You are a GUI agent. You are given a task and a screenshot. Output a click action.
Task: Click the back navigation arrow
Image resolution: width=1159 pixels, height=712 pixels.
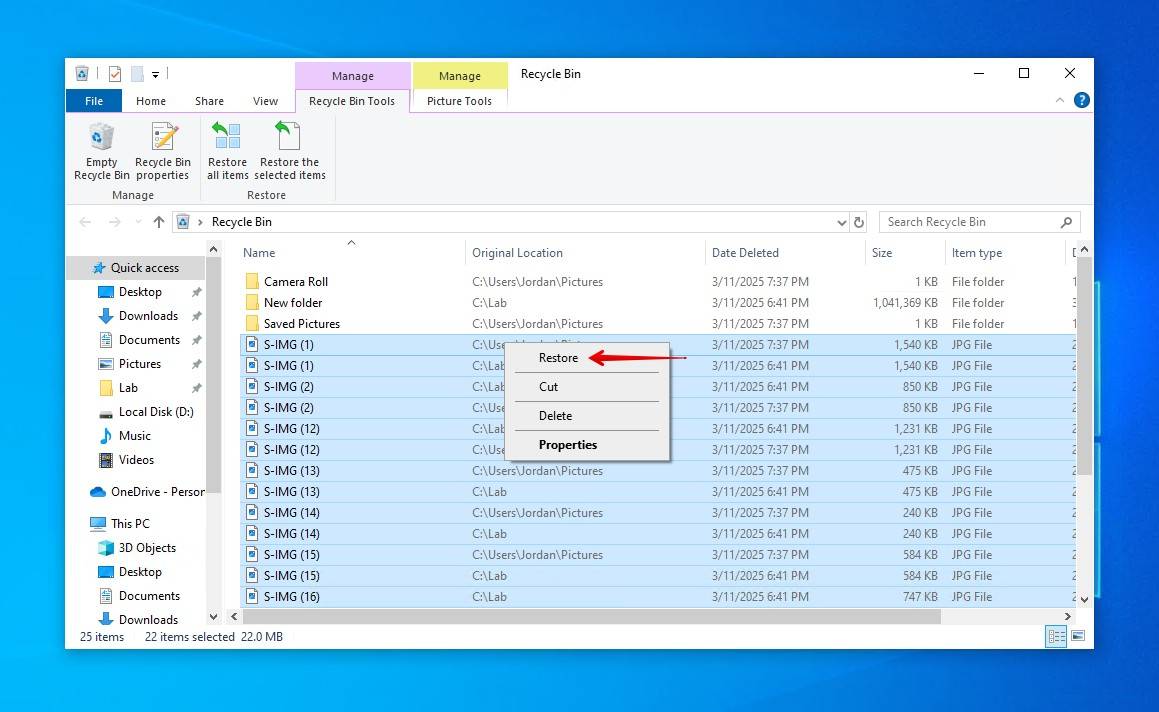pyautogui.click(x=85, y=221)
